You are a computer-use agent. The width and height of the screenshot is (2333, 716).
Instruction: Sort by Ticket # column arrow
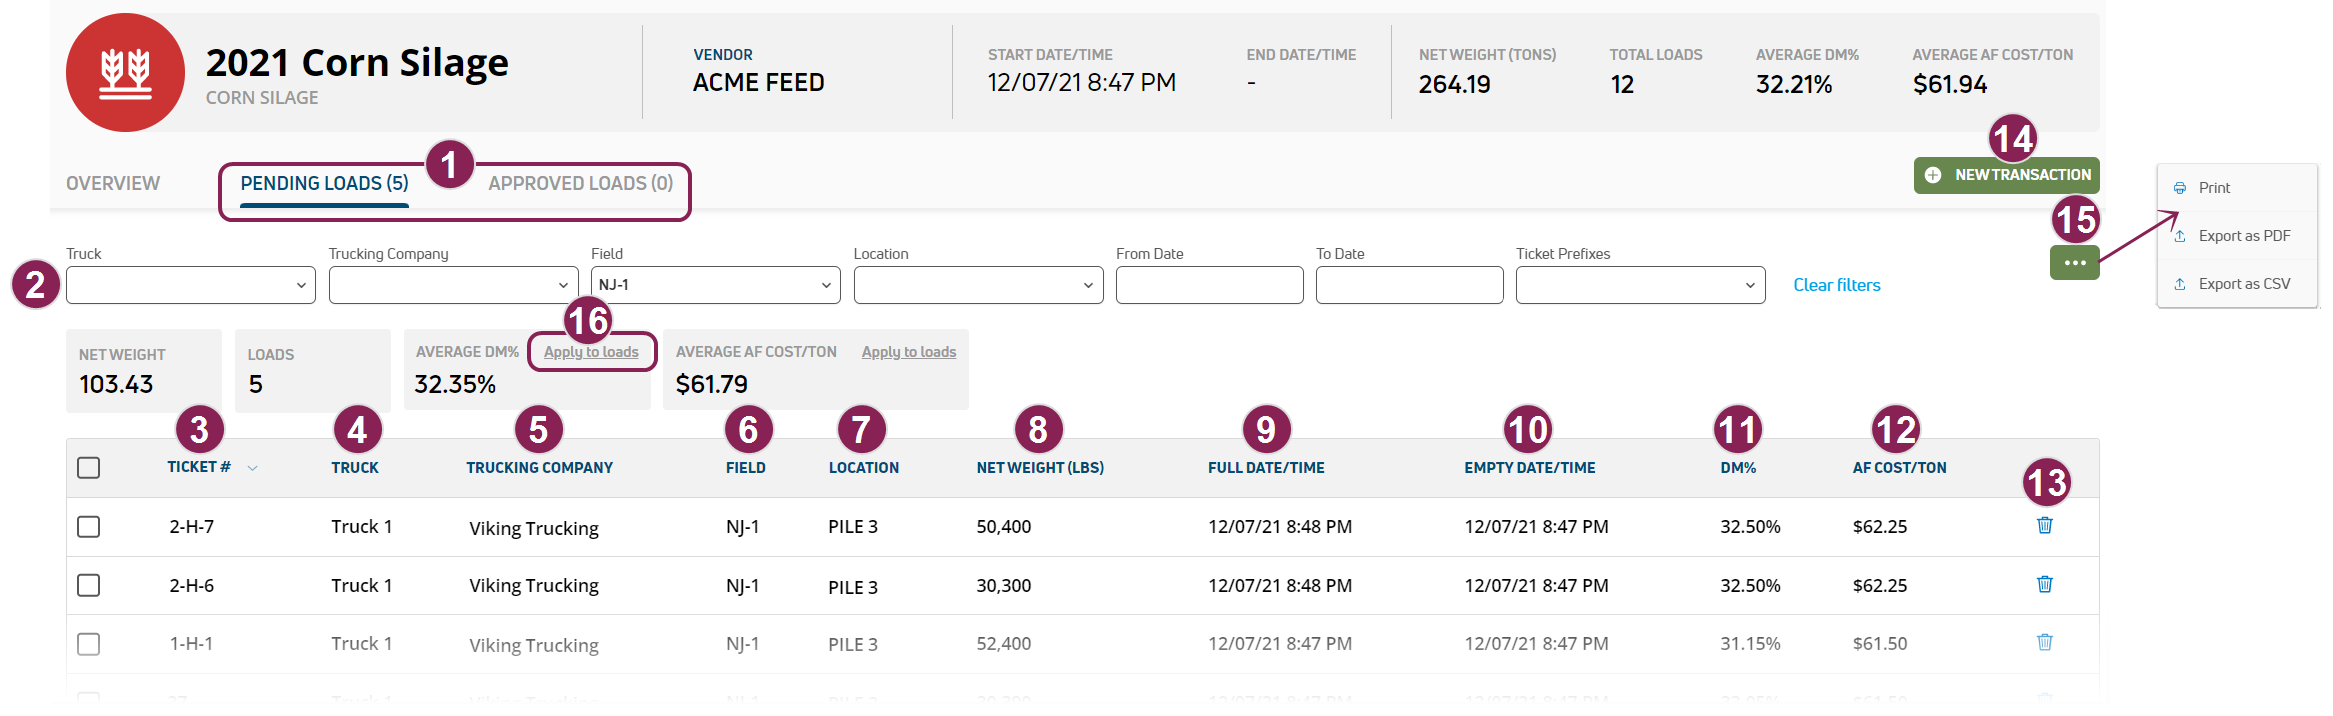[x=253, y=468]
